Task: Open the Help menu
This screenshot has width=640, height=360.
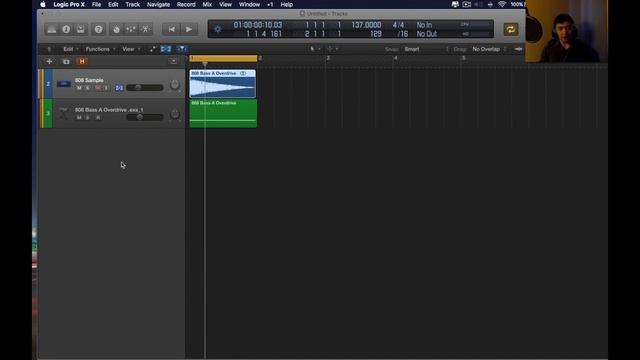Action: pyautogui.click(x=287, y=4)
